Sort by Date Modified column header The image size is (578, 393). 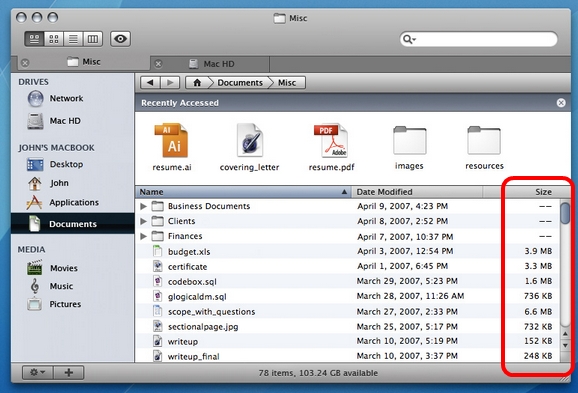coord(417,192)
